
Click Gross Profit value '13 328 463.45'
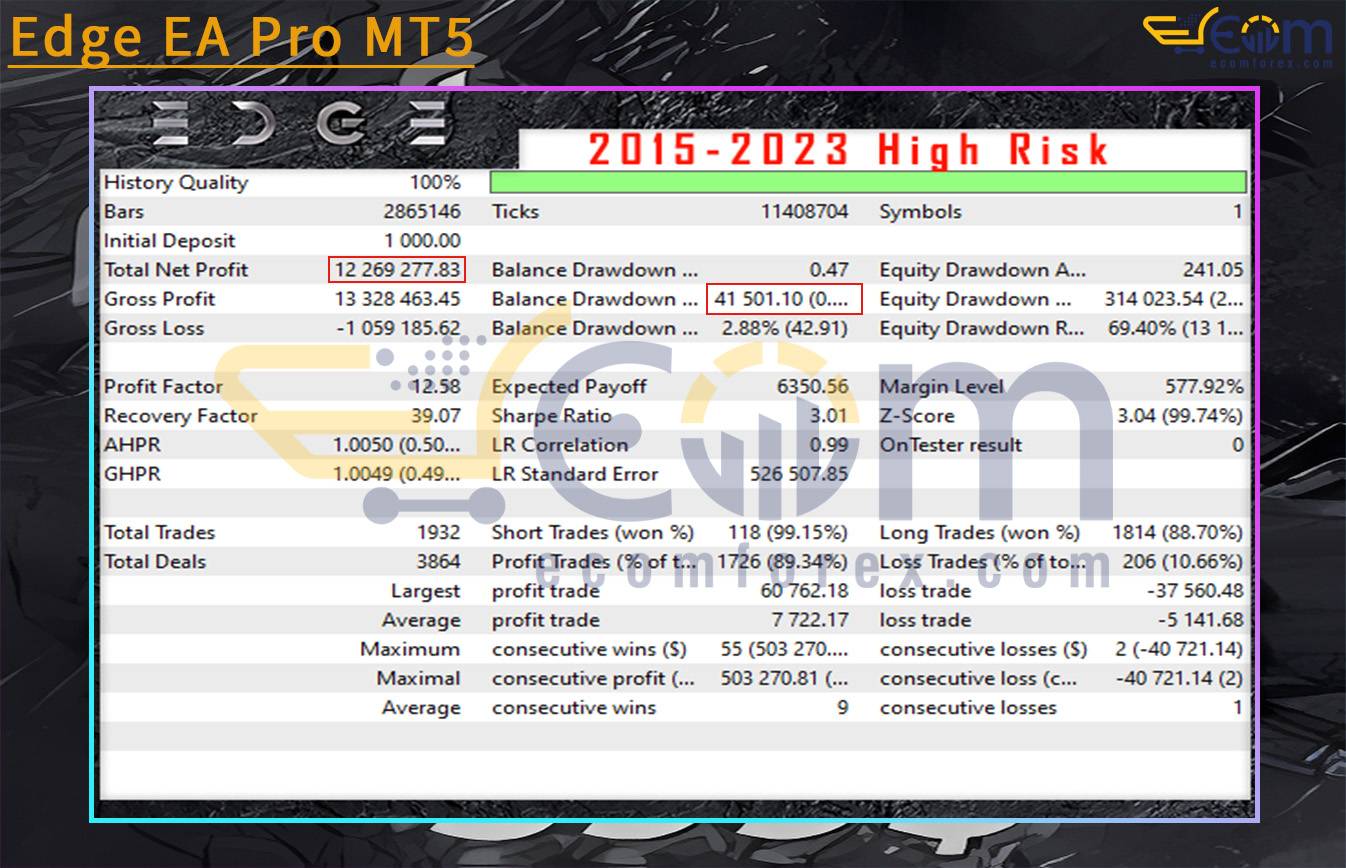[397, 299]
